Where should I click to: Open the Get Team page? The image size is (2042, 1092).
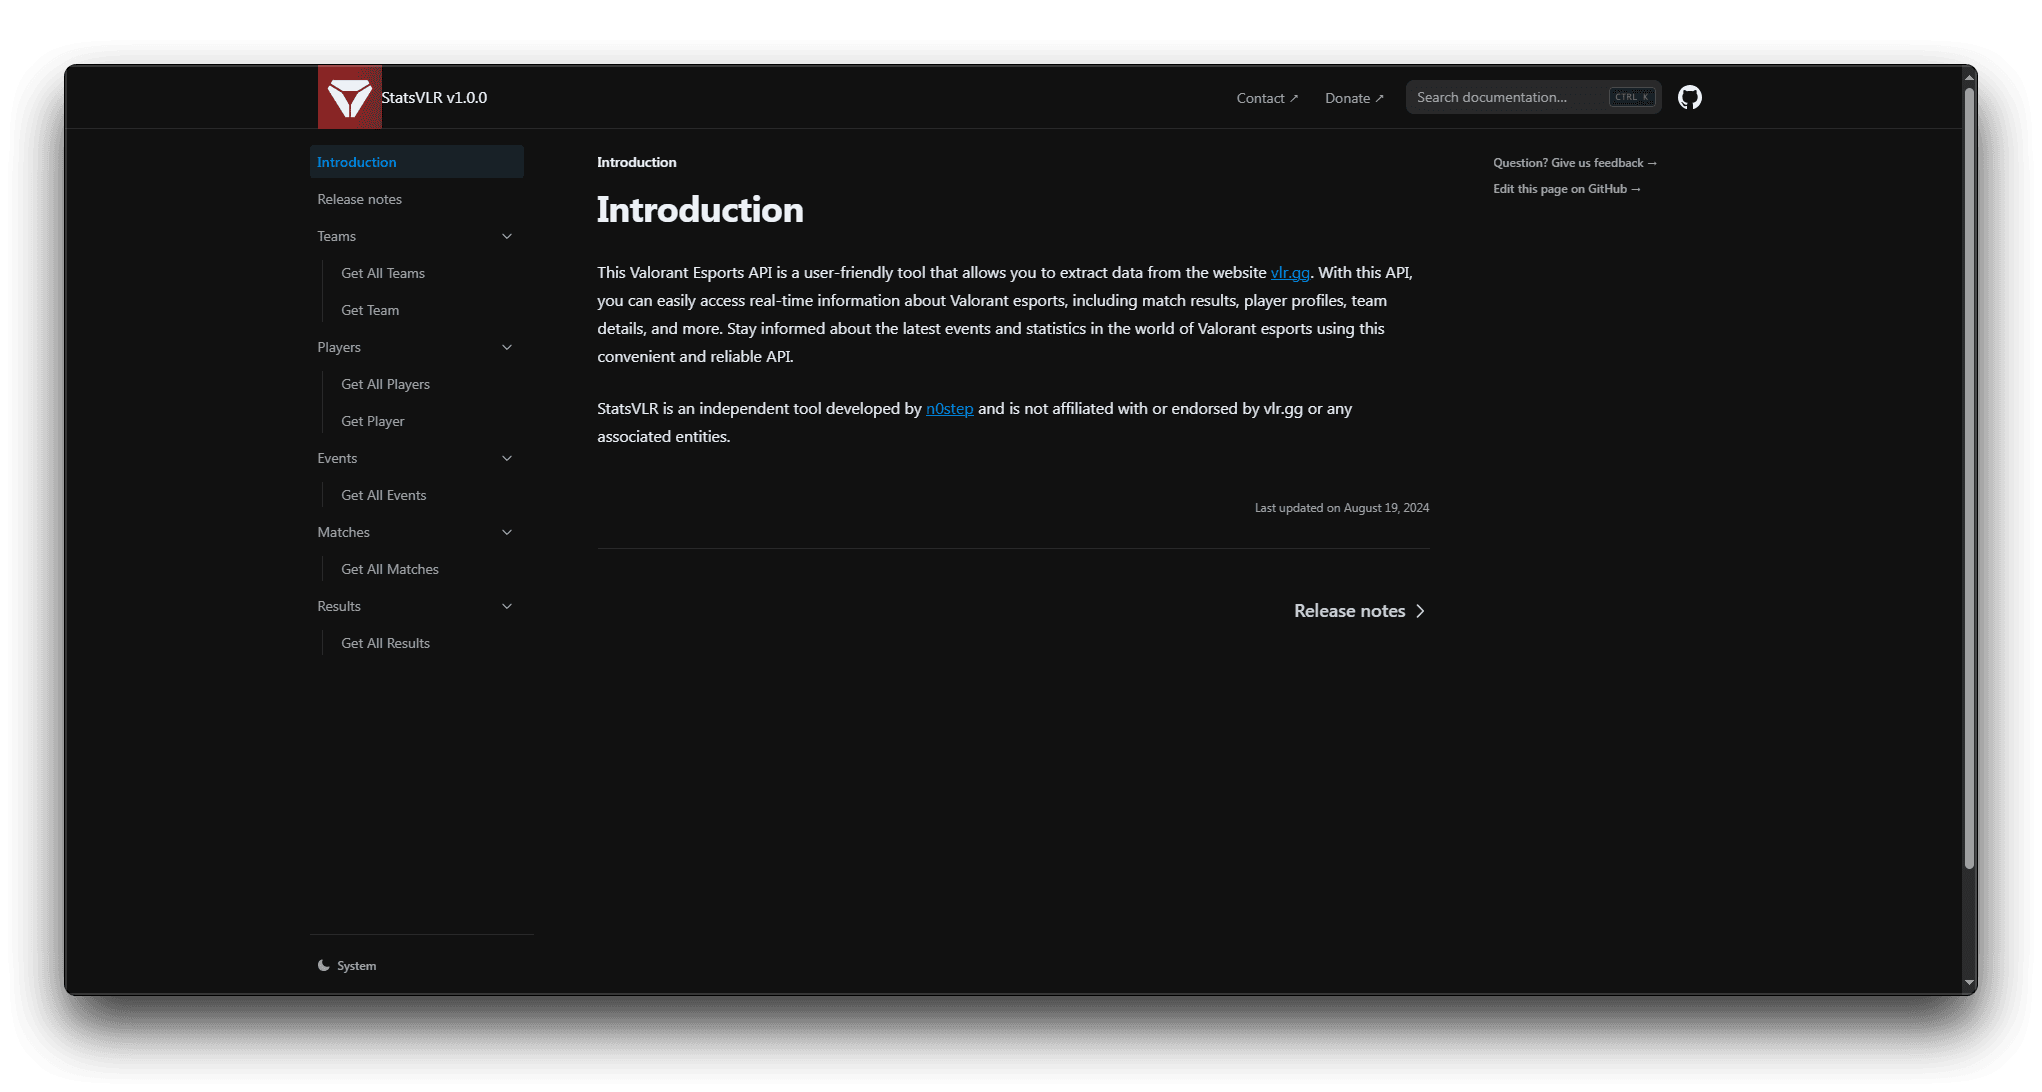point(429,310)
